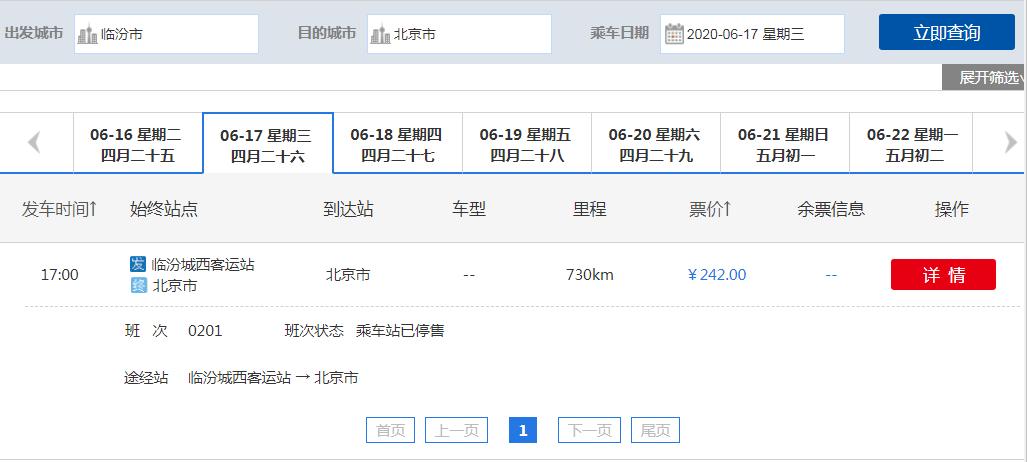This screenshot has width=1027, height=462.
Task: Click the city icon in destination city field
Action: pos(380,34)
